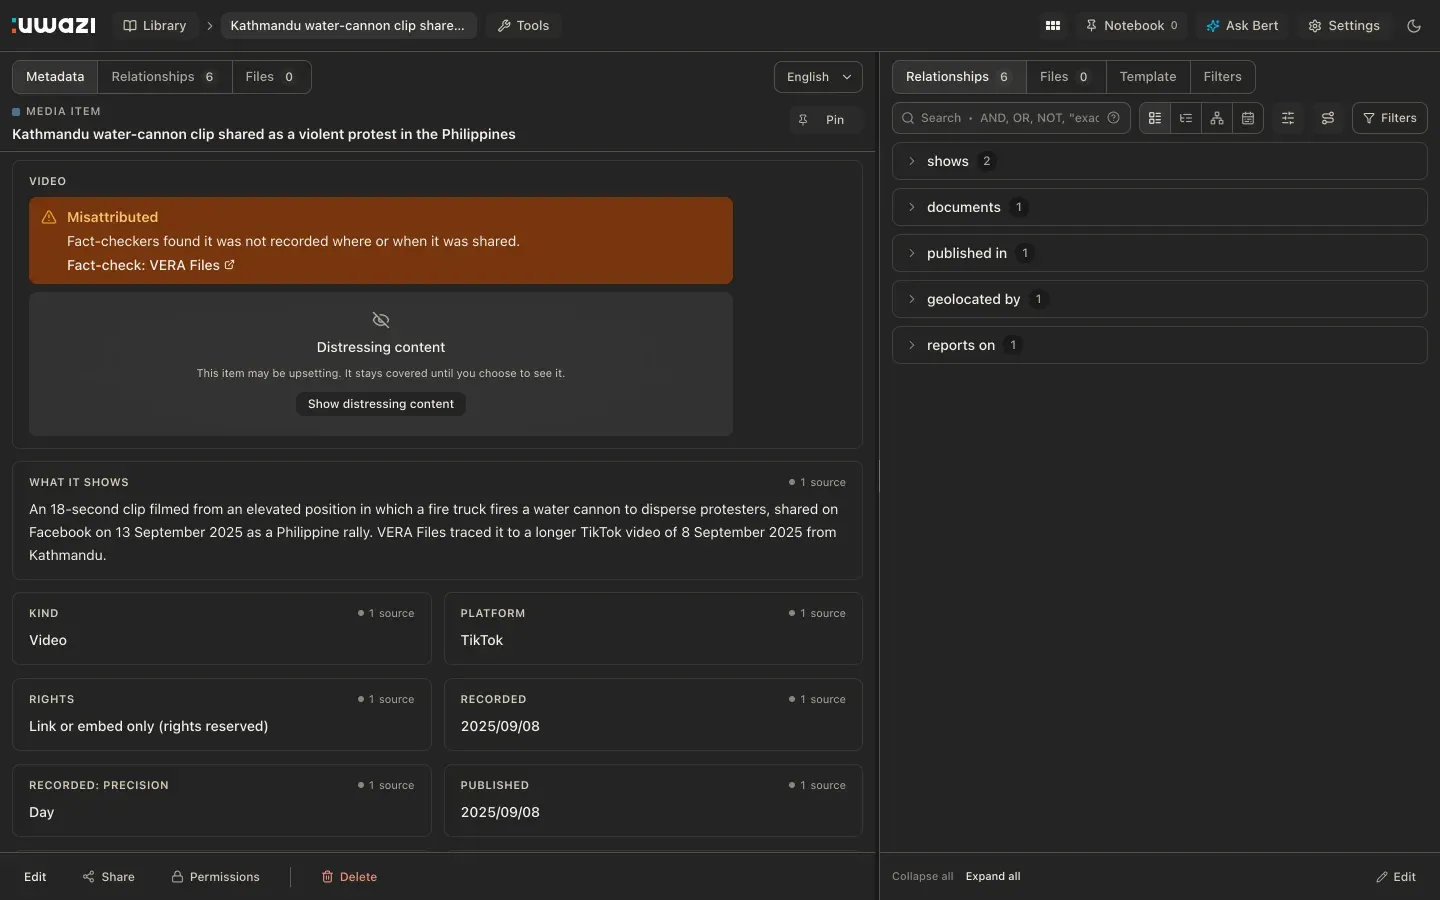Click the Uwazi logo

click(54, 26)
